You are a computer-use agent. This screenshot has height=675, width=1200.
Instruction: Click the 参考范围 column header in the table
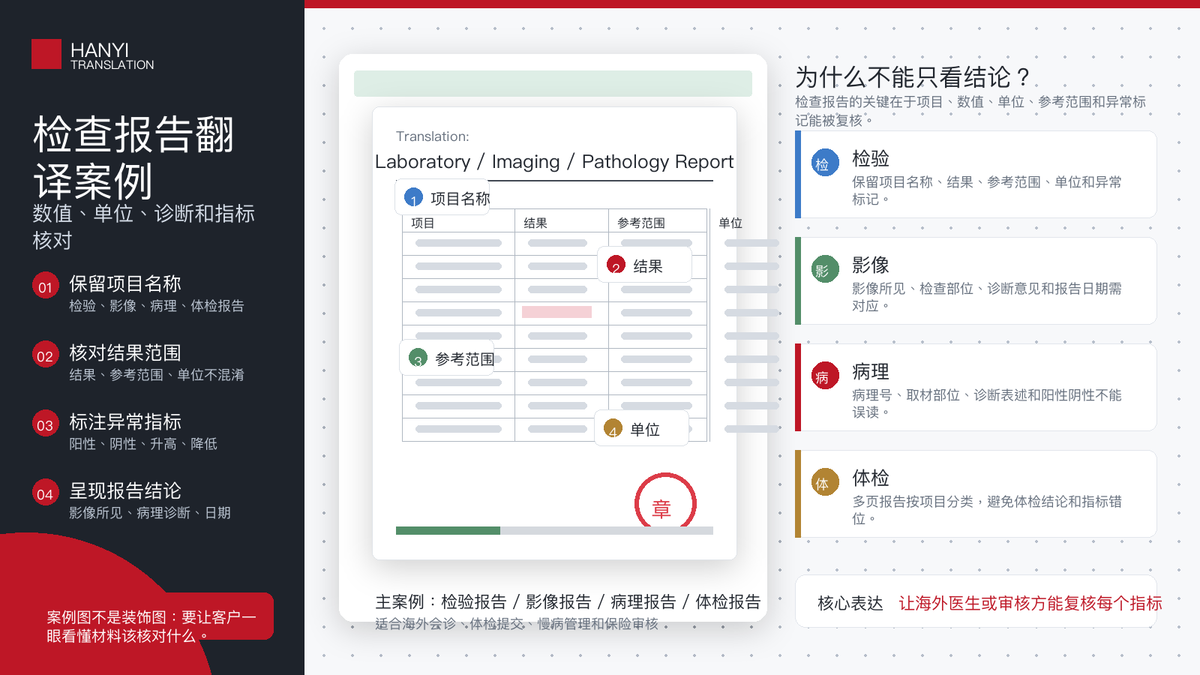(x=641, y=223)
